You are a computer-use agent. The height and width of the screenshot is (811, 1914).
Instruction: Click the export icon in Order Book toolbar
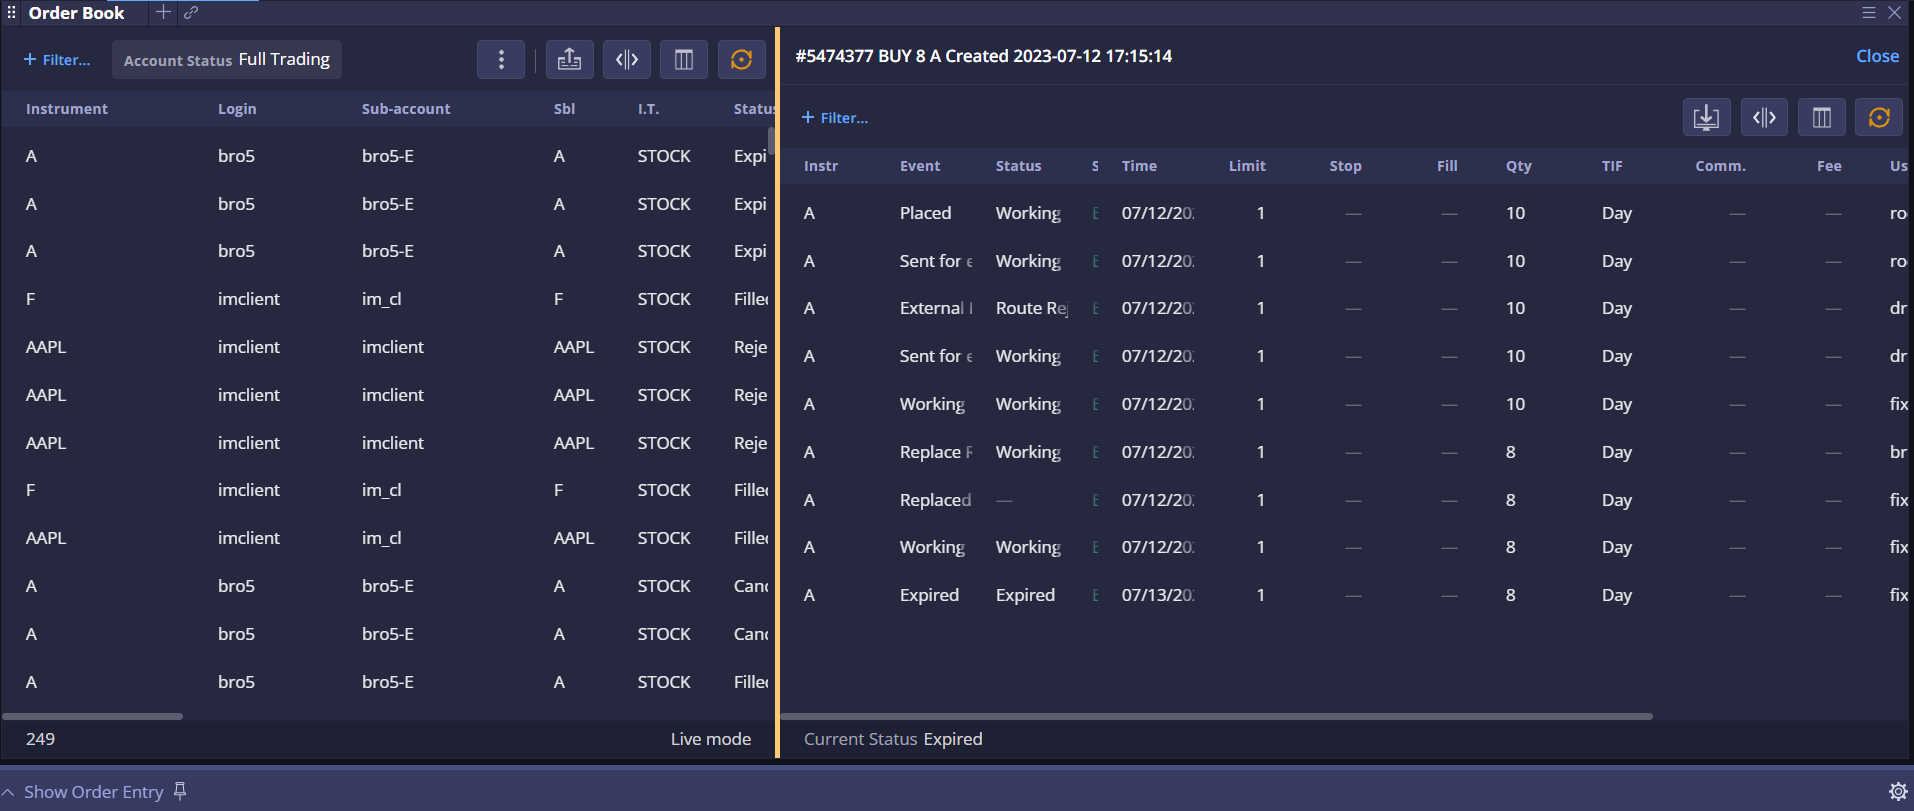pos(569,60)
